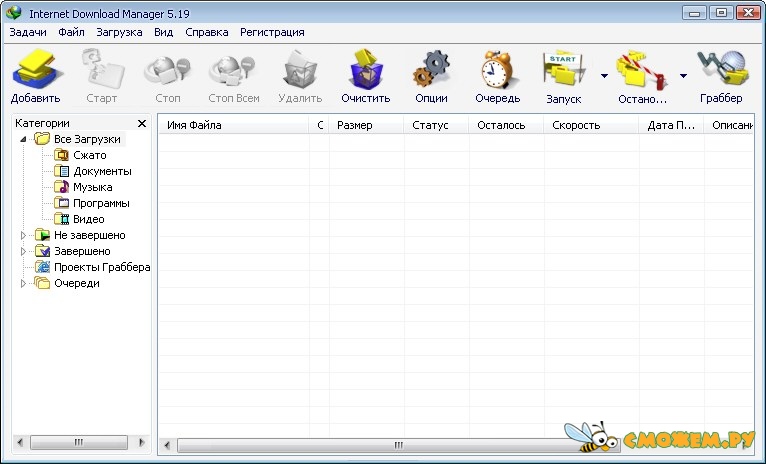Expand the Завершено tree node
The image size is (766, 464).
click(23, 252)
